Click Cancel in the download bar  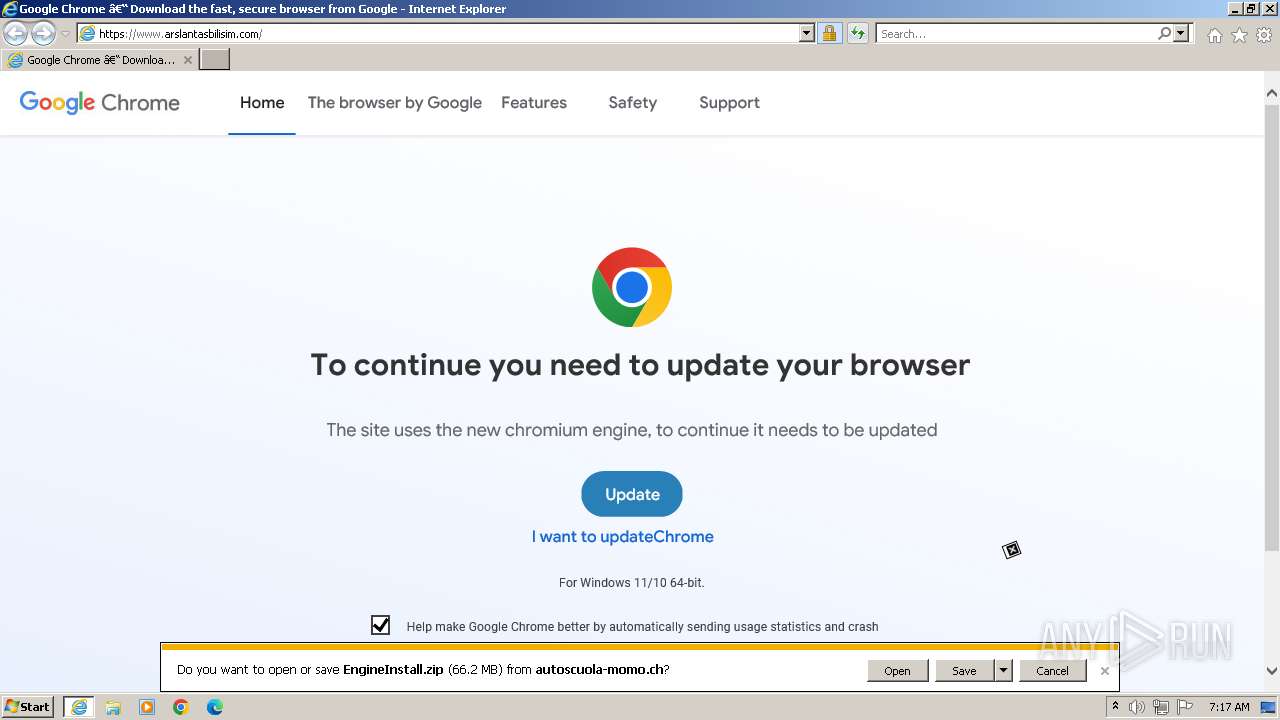coord(1052,671)
